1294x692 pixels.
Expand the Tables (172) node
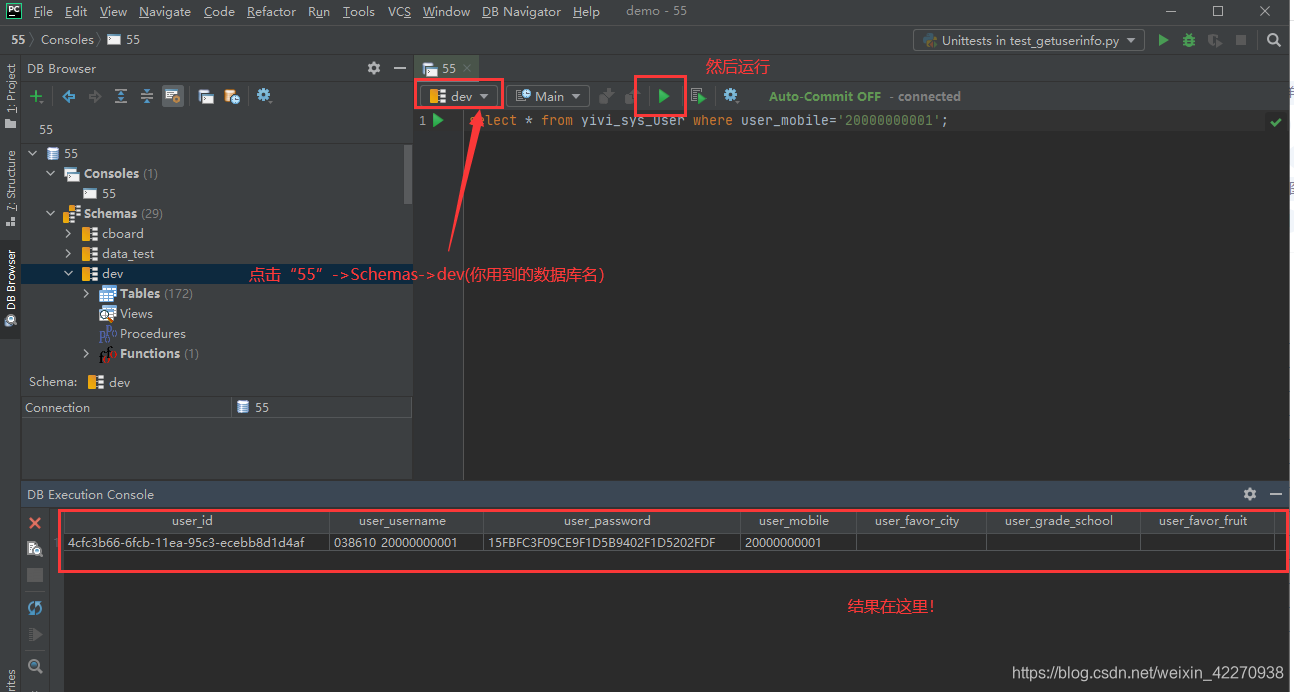[x=87, y=293]
